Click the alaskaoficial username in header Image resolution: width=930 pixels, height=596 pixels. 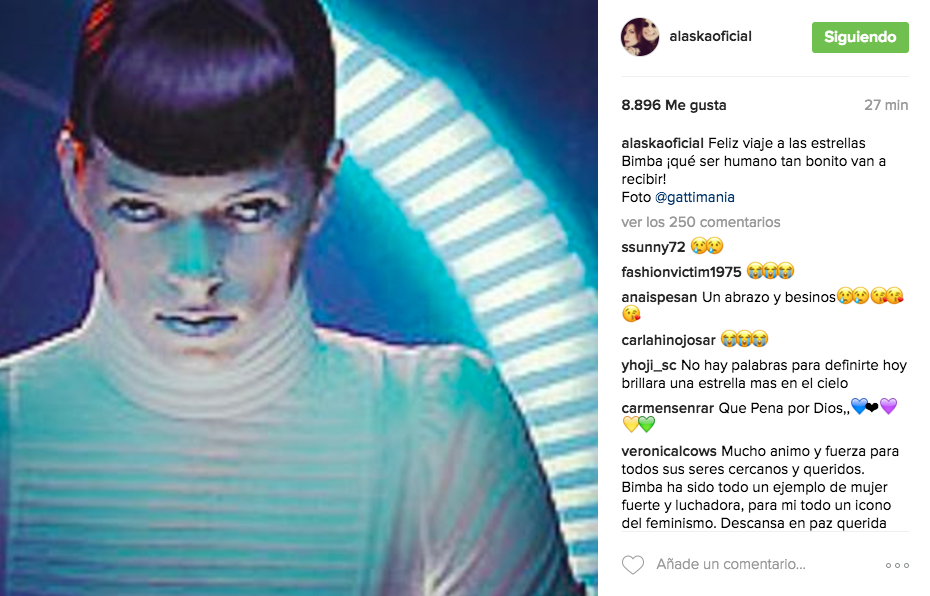(710, 36)
